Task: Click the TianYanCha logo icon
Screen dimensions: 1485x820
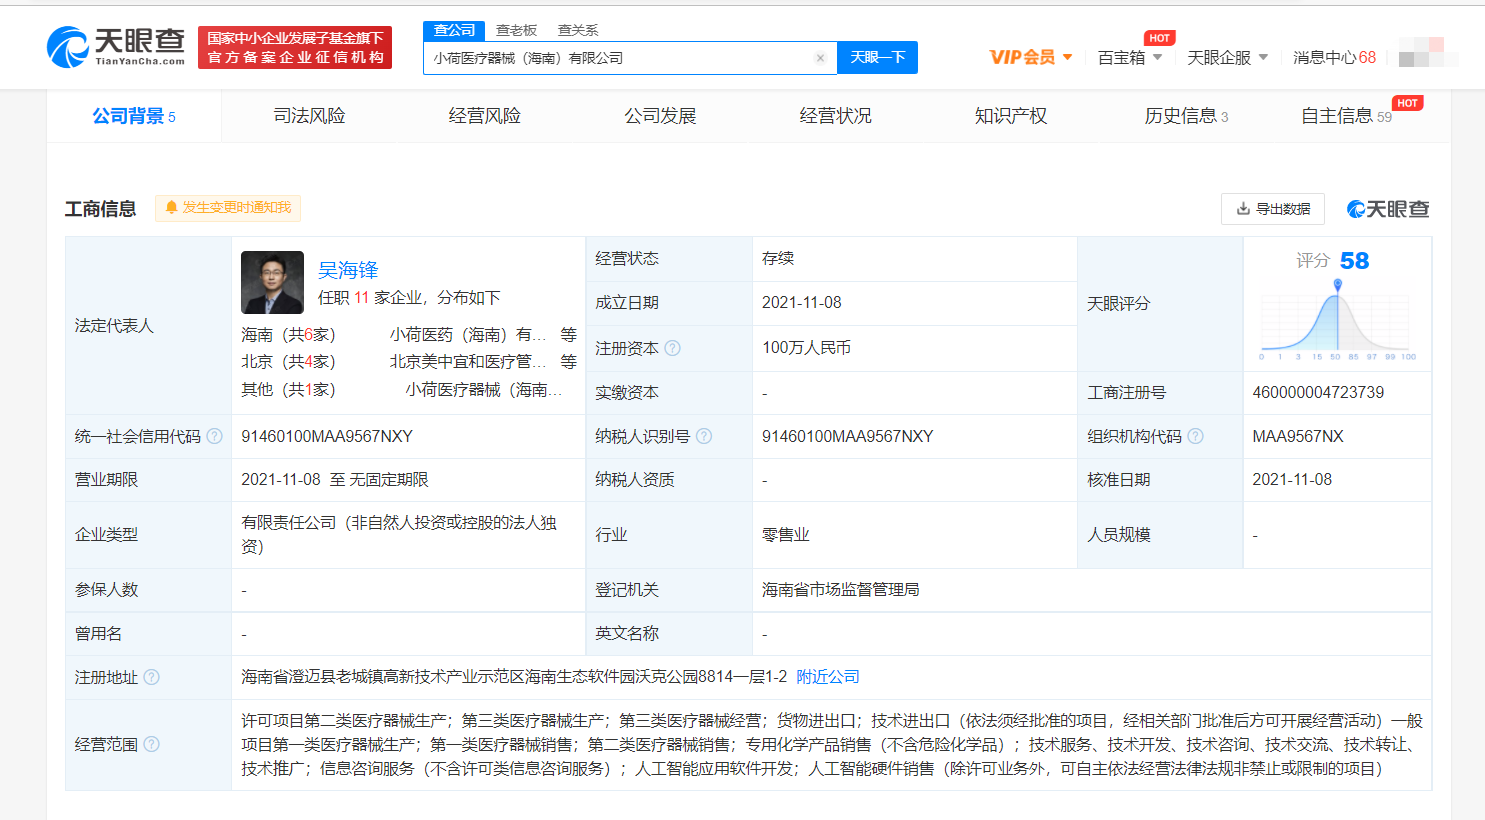Action: point(68,47)
